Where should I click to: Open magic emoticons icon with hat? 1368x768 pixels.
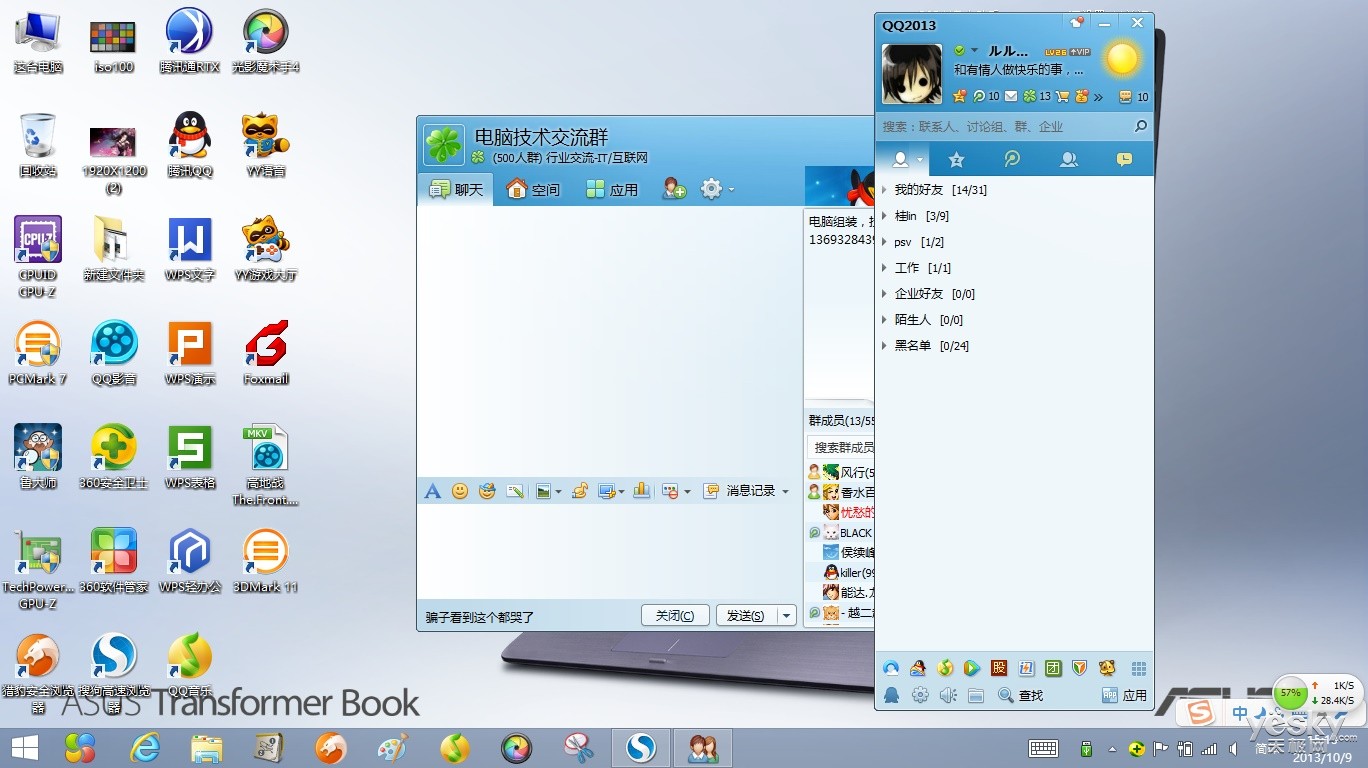pyautogui.click(x=487, y=491)
